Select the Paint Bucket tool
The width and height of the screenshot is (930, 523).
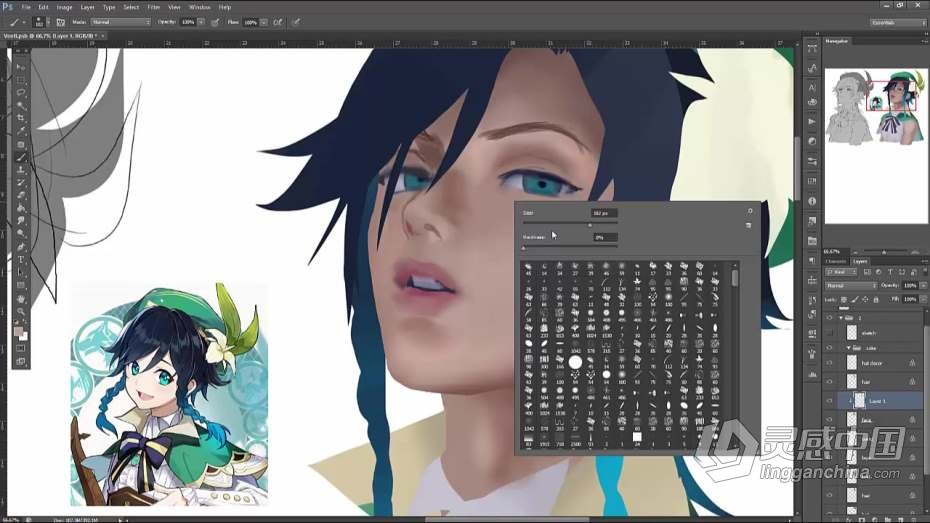pyautogui.click(x=21, y=208)
